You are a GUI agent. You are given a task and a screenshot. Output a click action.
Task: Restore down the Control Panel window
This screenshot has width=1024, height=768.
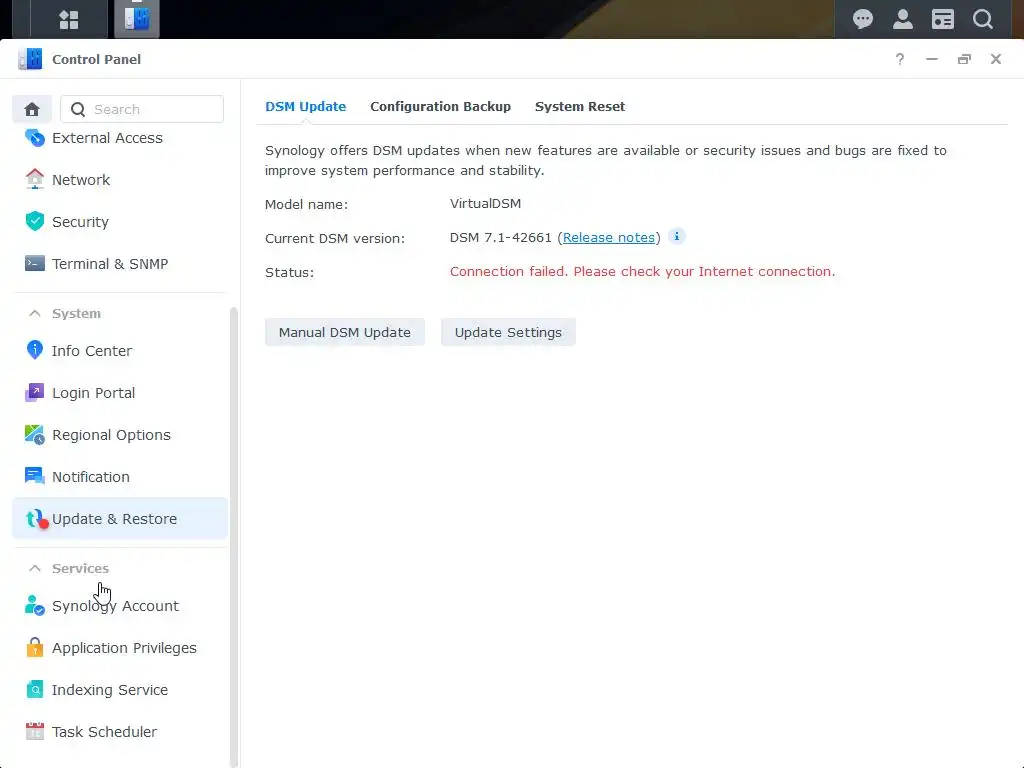tap(964, 59)
